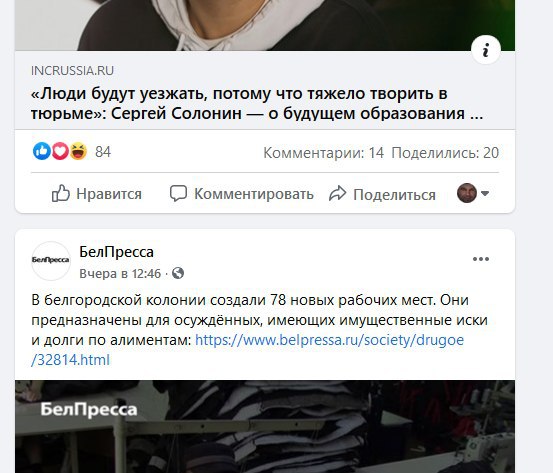Click the laughing Haha reaction icon
Screen dimensions: 553x473
[78, 151]
